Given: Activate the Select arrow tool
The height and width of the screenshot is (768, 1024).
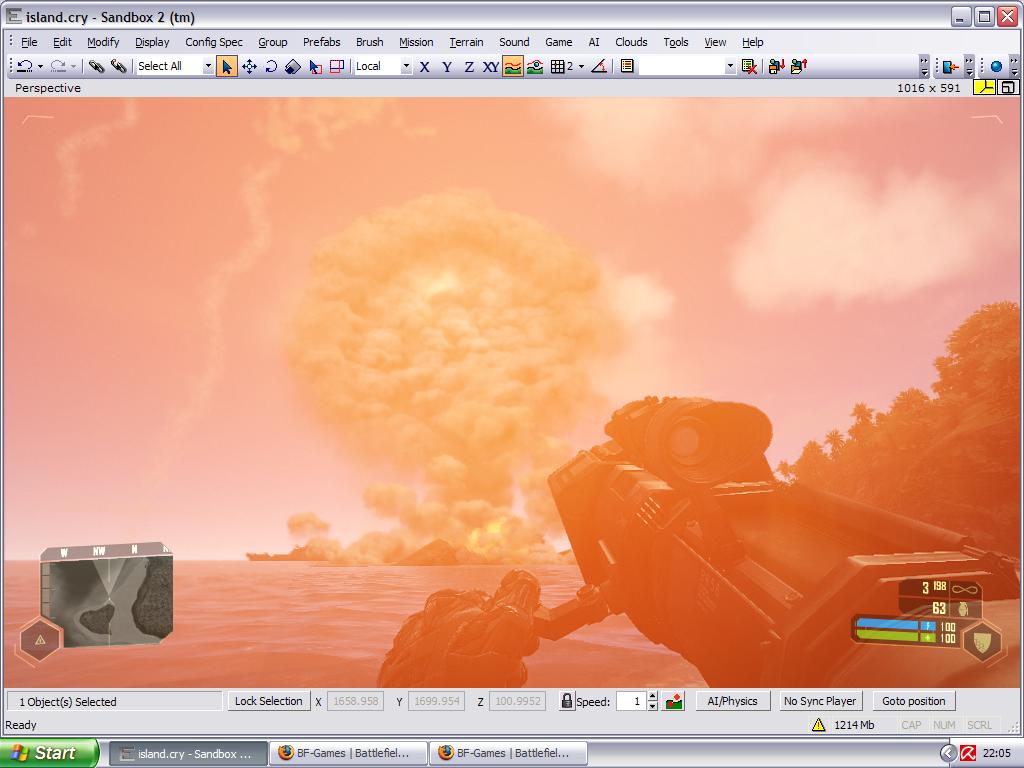Looking at the screenshot, I should [227, 66].
